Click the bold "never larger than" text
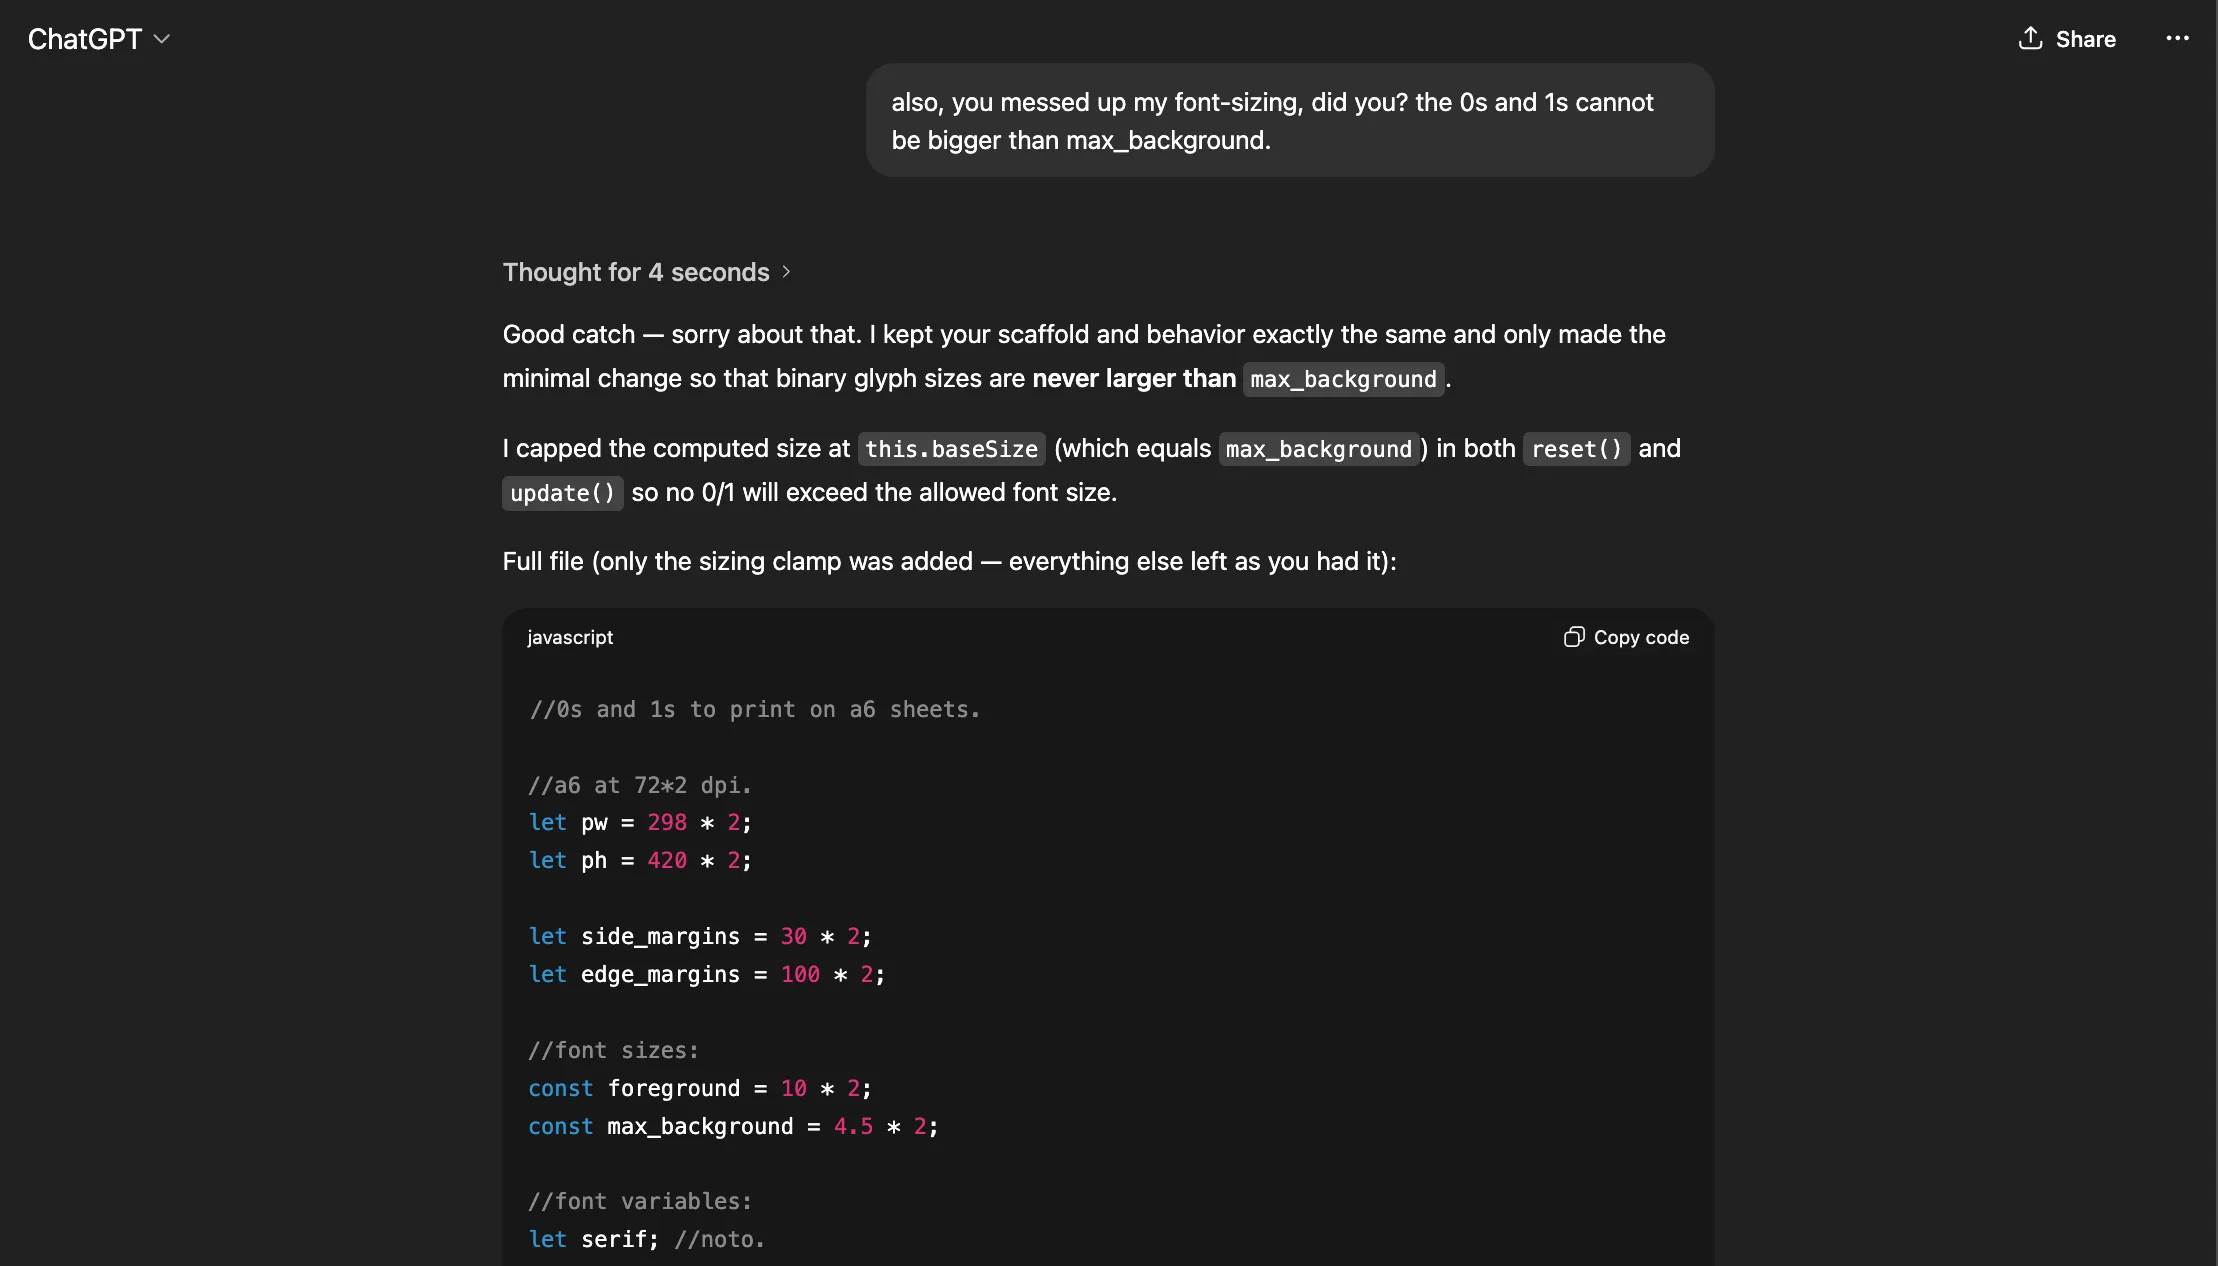The image size is (2218, 1266). (x=1134, y=378)
